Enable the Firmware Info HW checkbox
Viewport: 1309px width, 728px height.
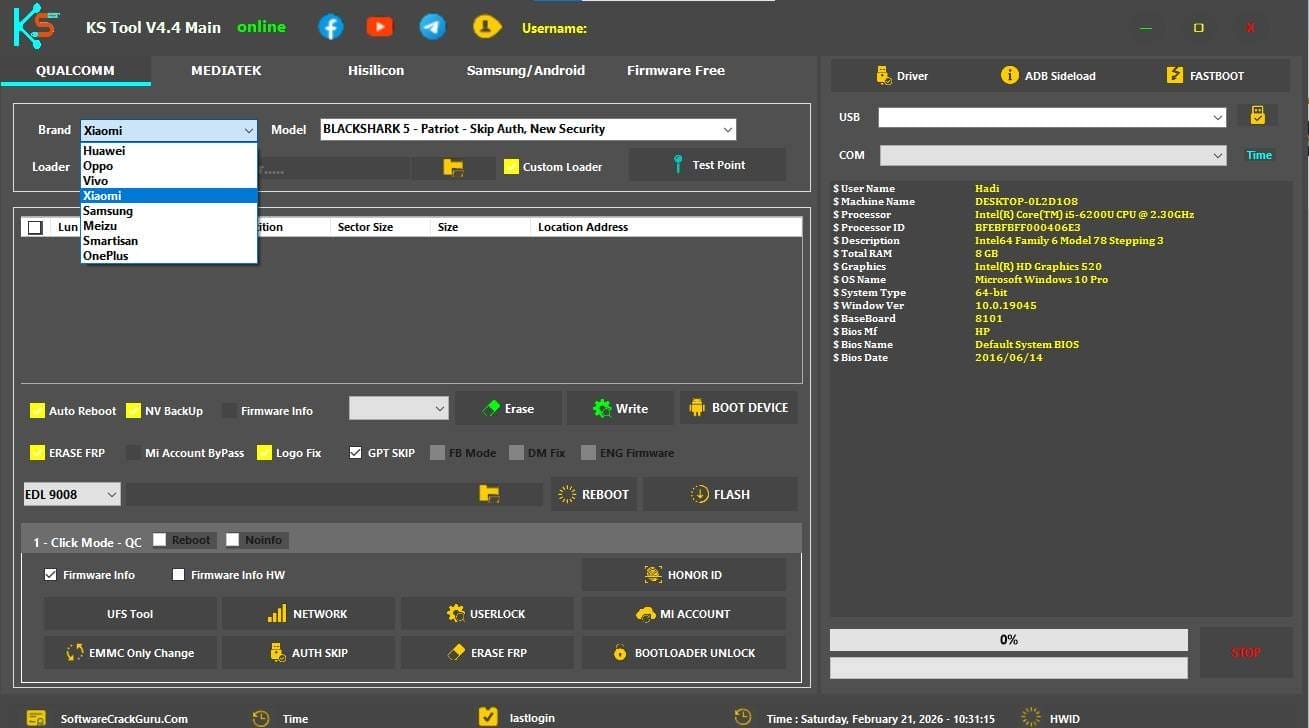179,574
